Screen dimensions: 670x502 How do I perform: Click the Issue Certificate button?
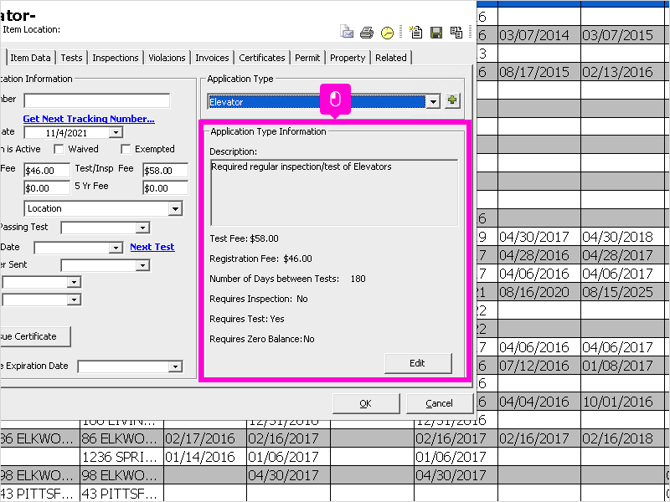pyautogui.click(x=34, y=337)
